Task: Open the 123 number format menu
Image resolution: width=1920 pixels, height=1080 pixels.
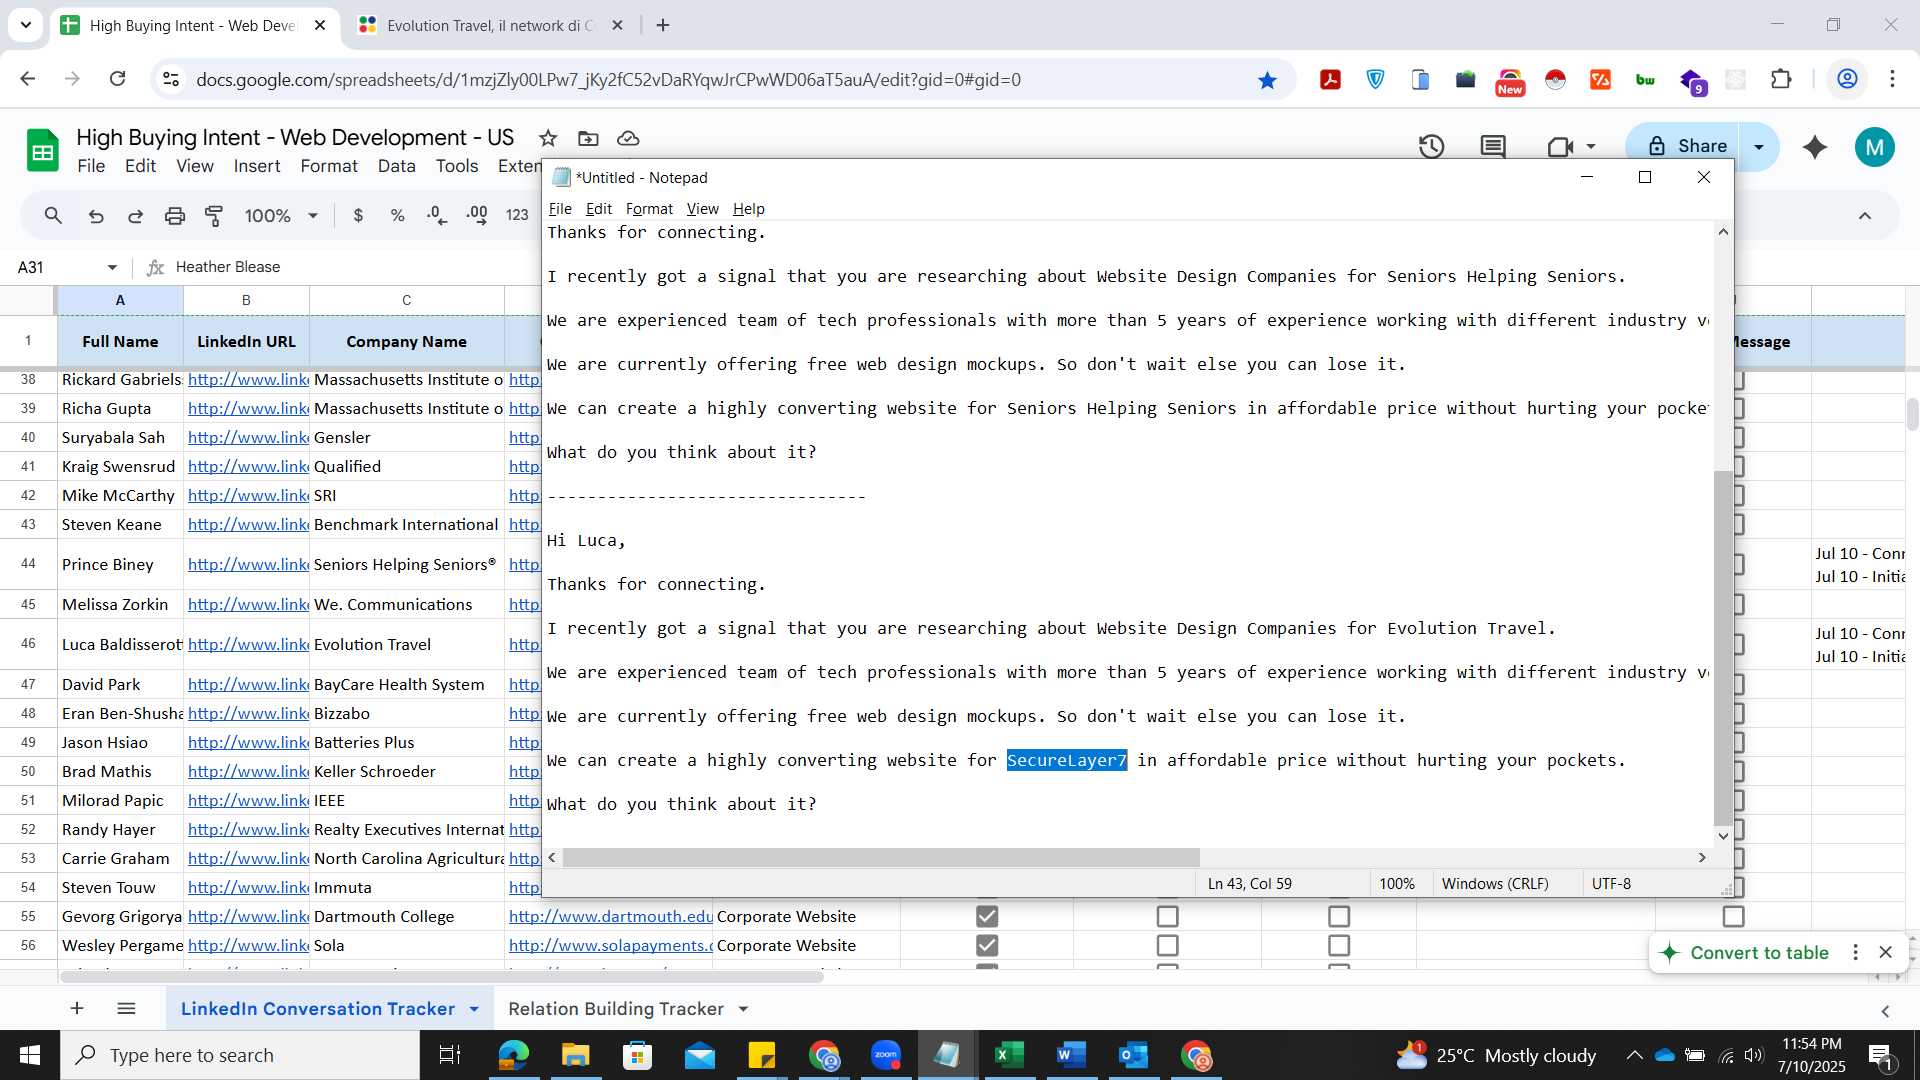Action: tap(517, 215)
